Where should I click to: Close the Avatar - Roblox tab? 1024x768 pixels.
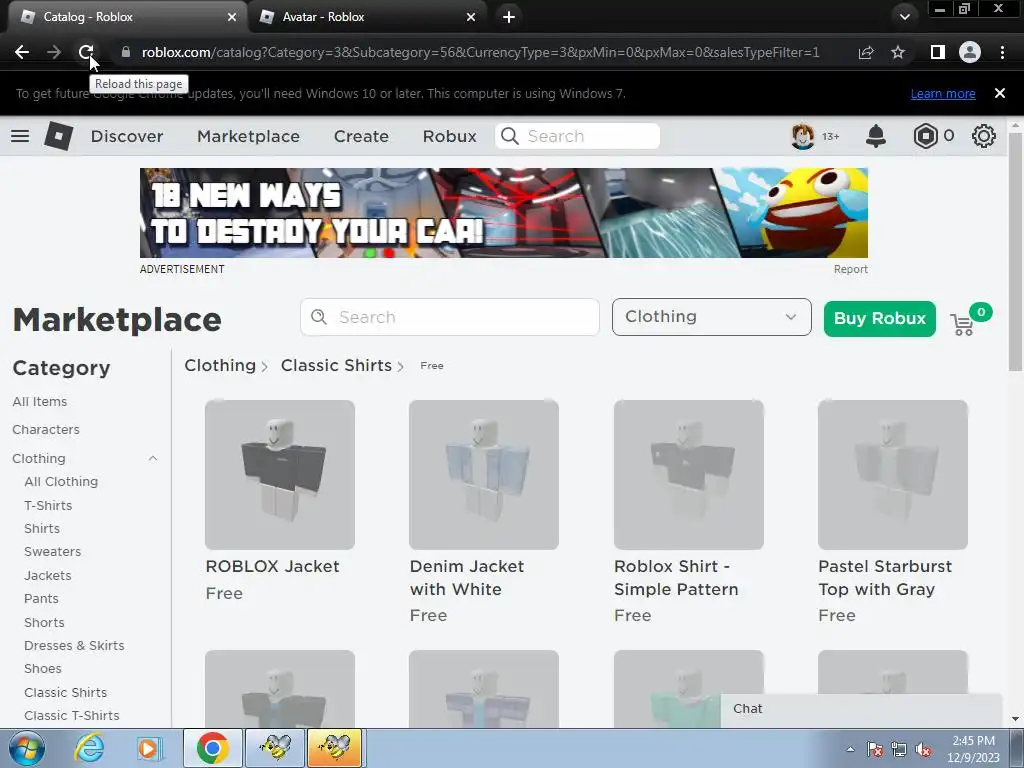tap(471, 17)
